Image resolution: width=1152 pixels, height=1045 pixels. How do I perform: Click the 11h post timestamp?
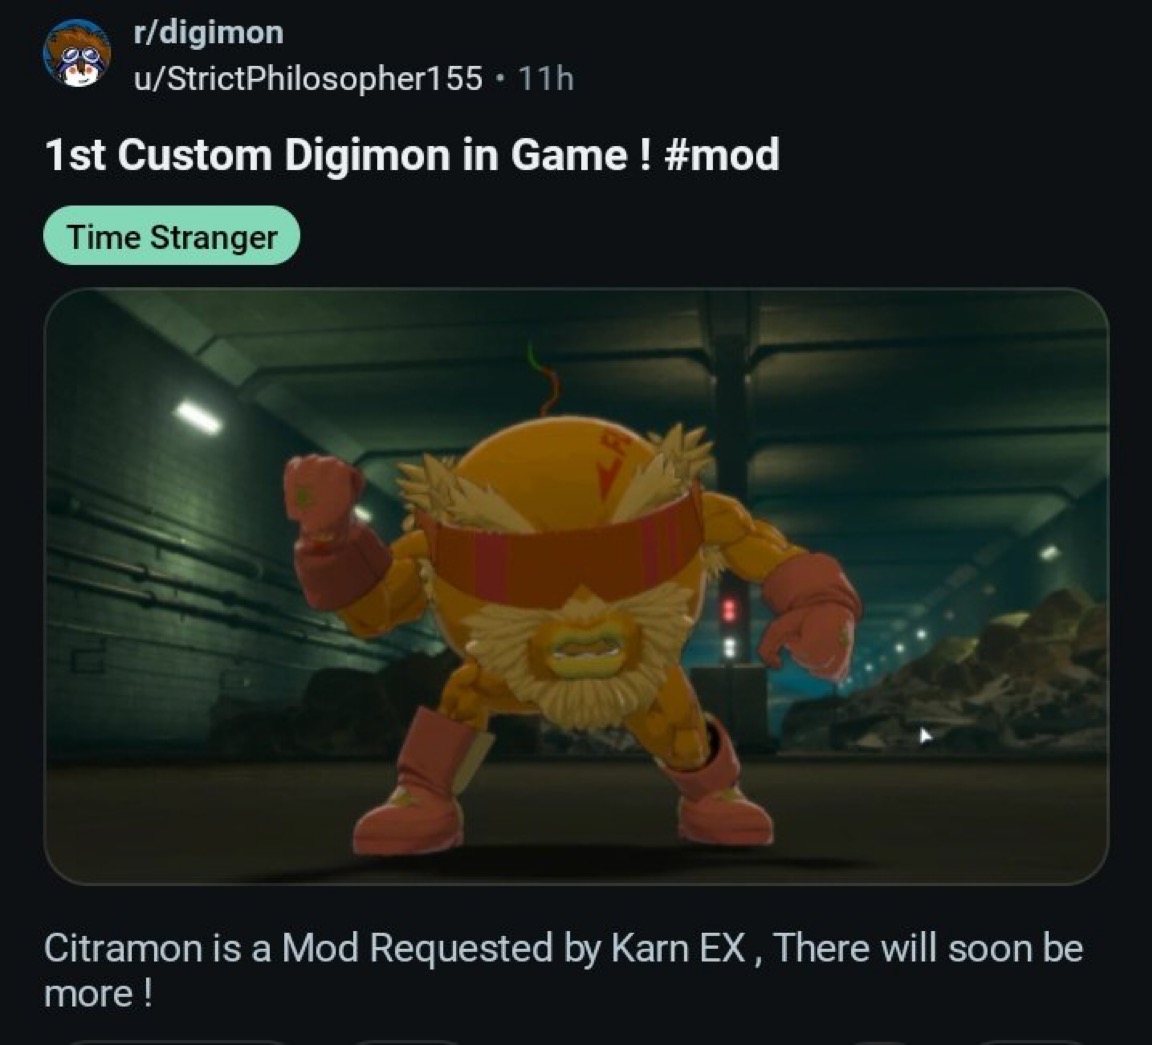[x=546, y=78]
